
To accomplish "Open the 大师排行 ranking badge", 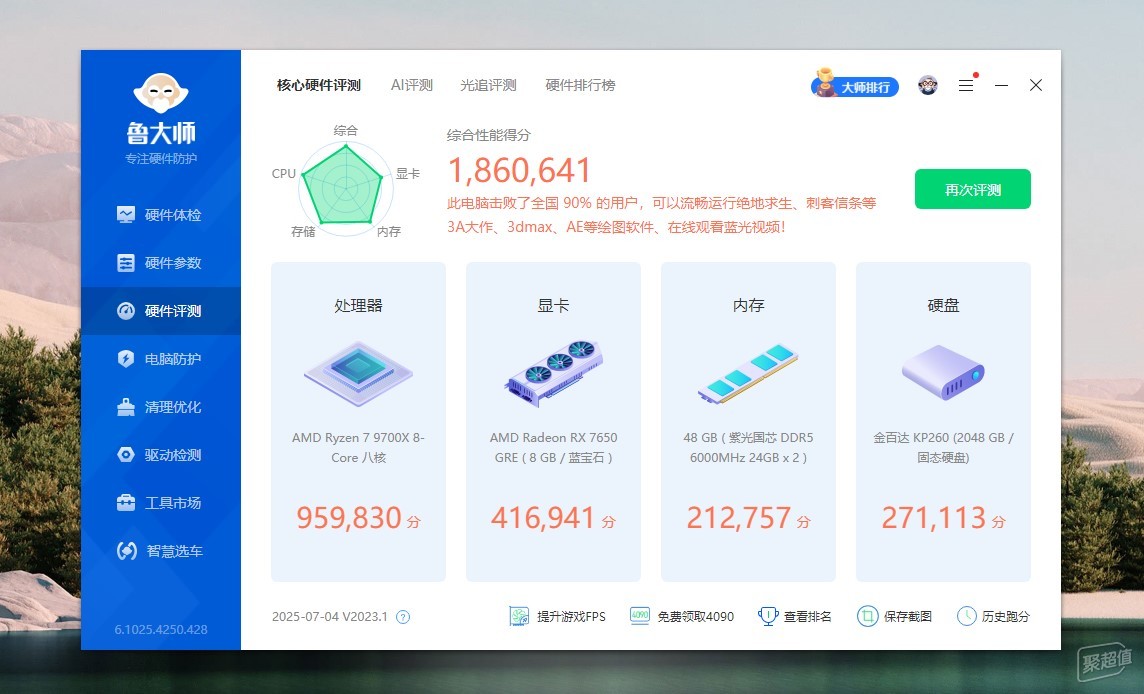I will (x=855, y=85).
